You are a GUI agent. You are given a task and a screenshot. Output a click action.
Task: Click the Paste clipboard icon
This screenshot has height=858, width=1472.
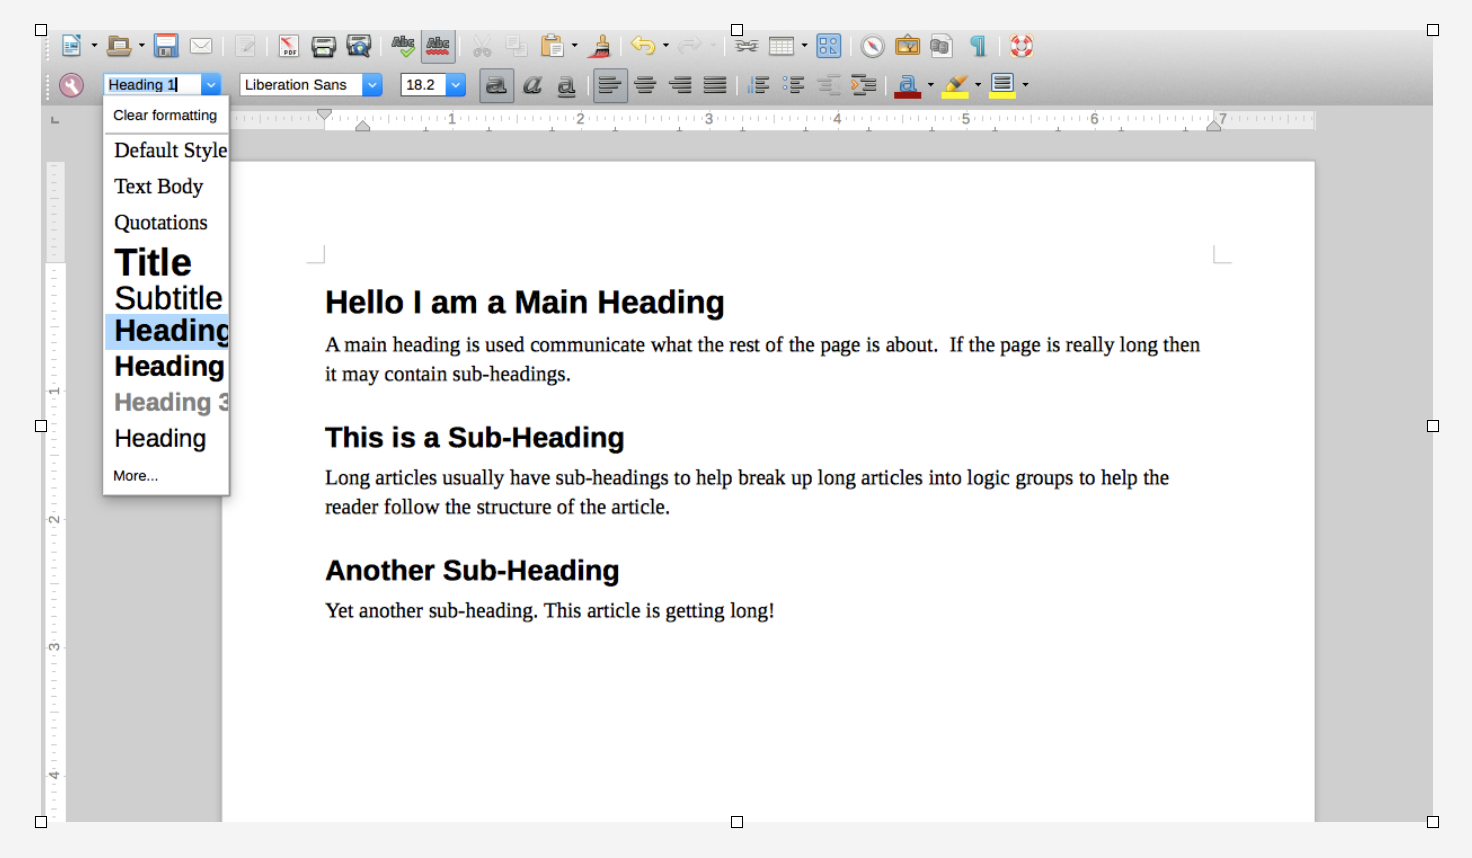pyautogui.click(x=552, y=46)
